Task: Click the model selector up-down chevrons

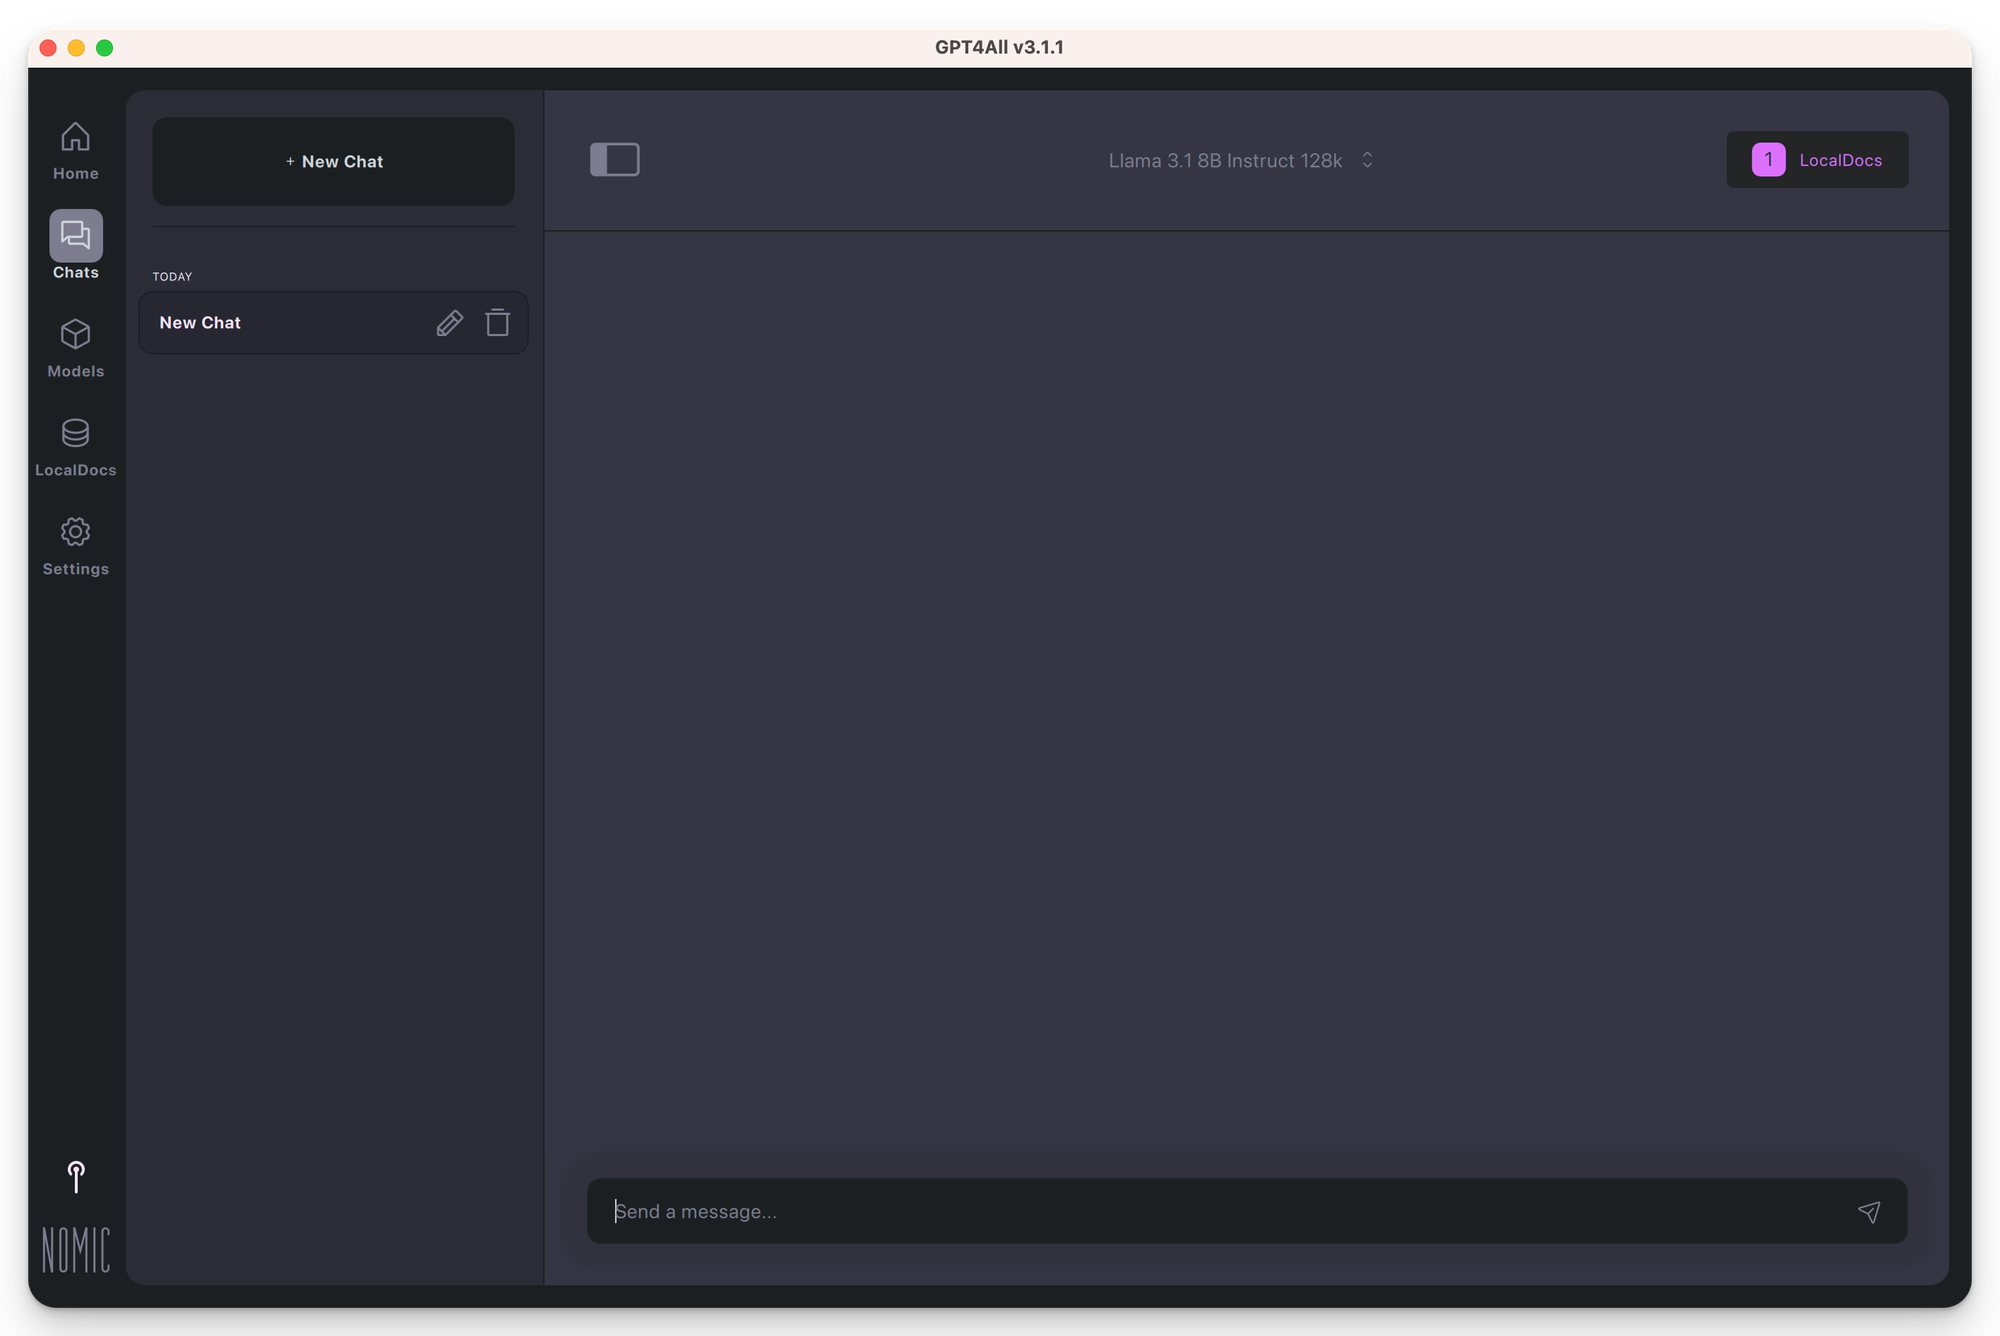Action: (x=1367, y=160)
